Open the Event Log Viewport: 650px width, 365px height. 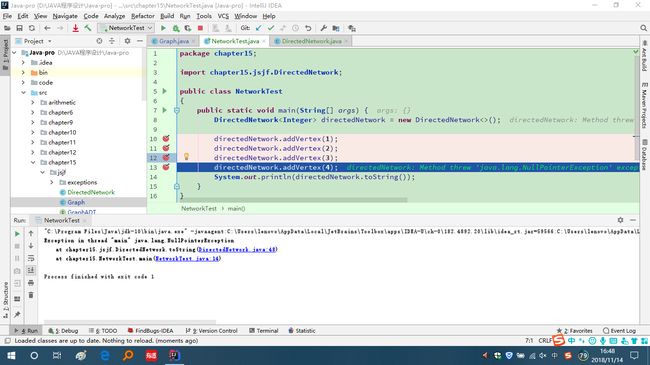tap(620, 331)
